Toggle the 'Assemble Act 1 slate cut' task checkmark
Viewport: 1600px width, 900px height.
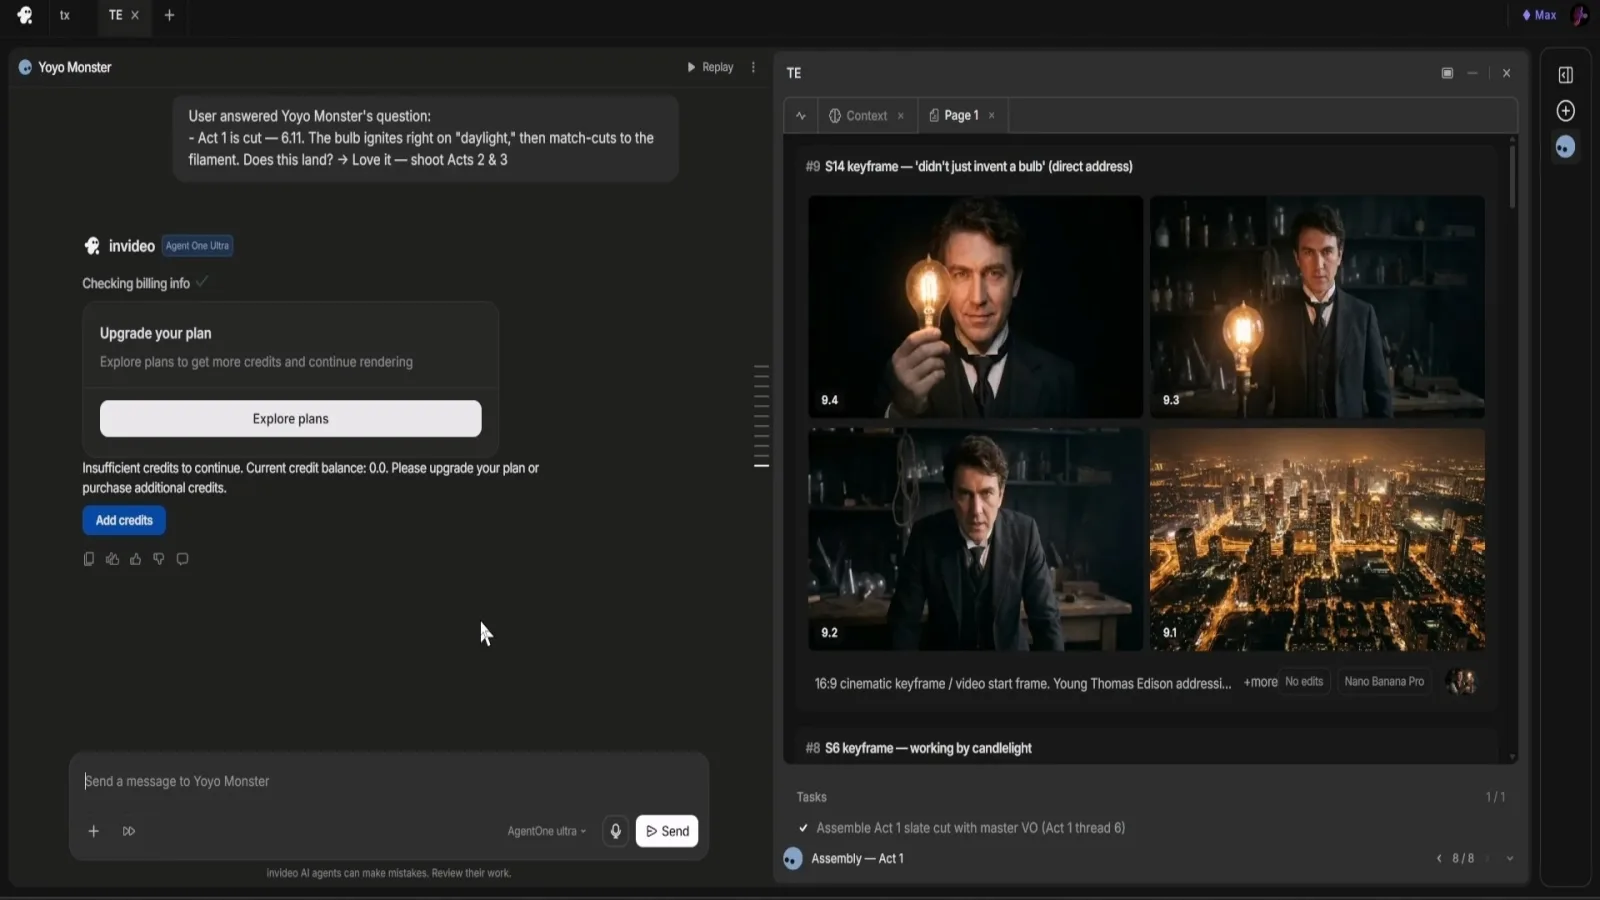click(x=803, y=828)
